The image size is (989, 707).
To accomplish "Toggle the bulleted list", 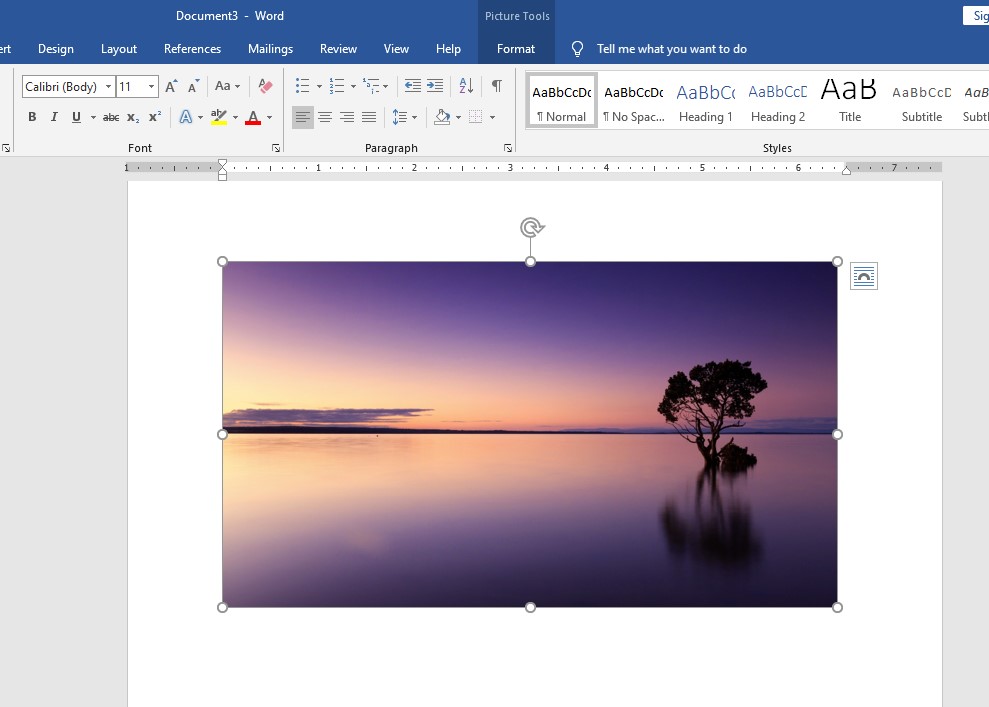I will pyautogui.click(x=302, y=86).
